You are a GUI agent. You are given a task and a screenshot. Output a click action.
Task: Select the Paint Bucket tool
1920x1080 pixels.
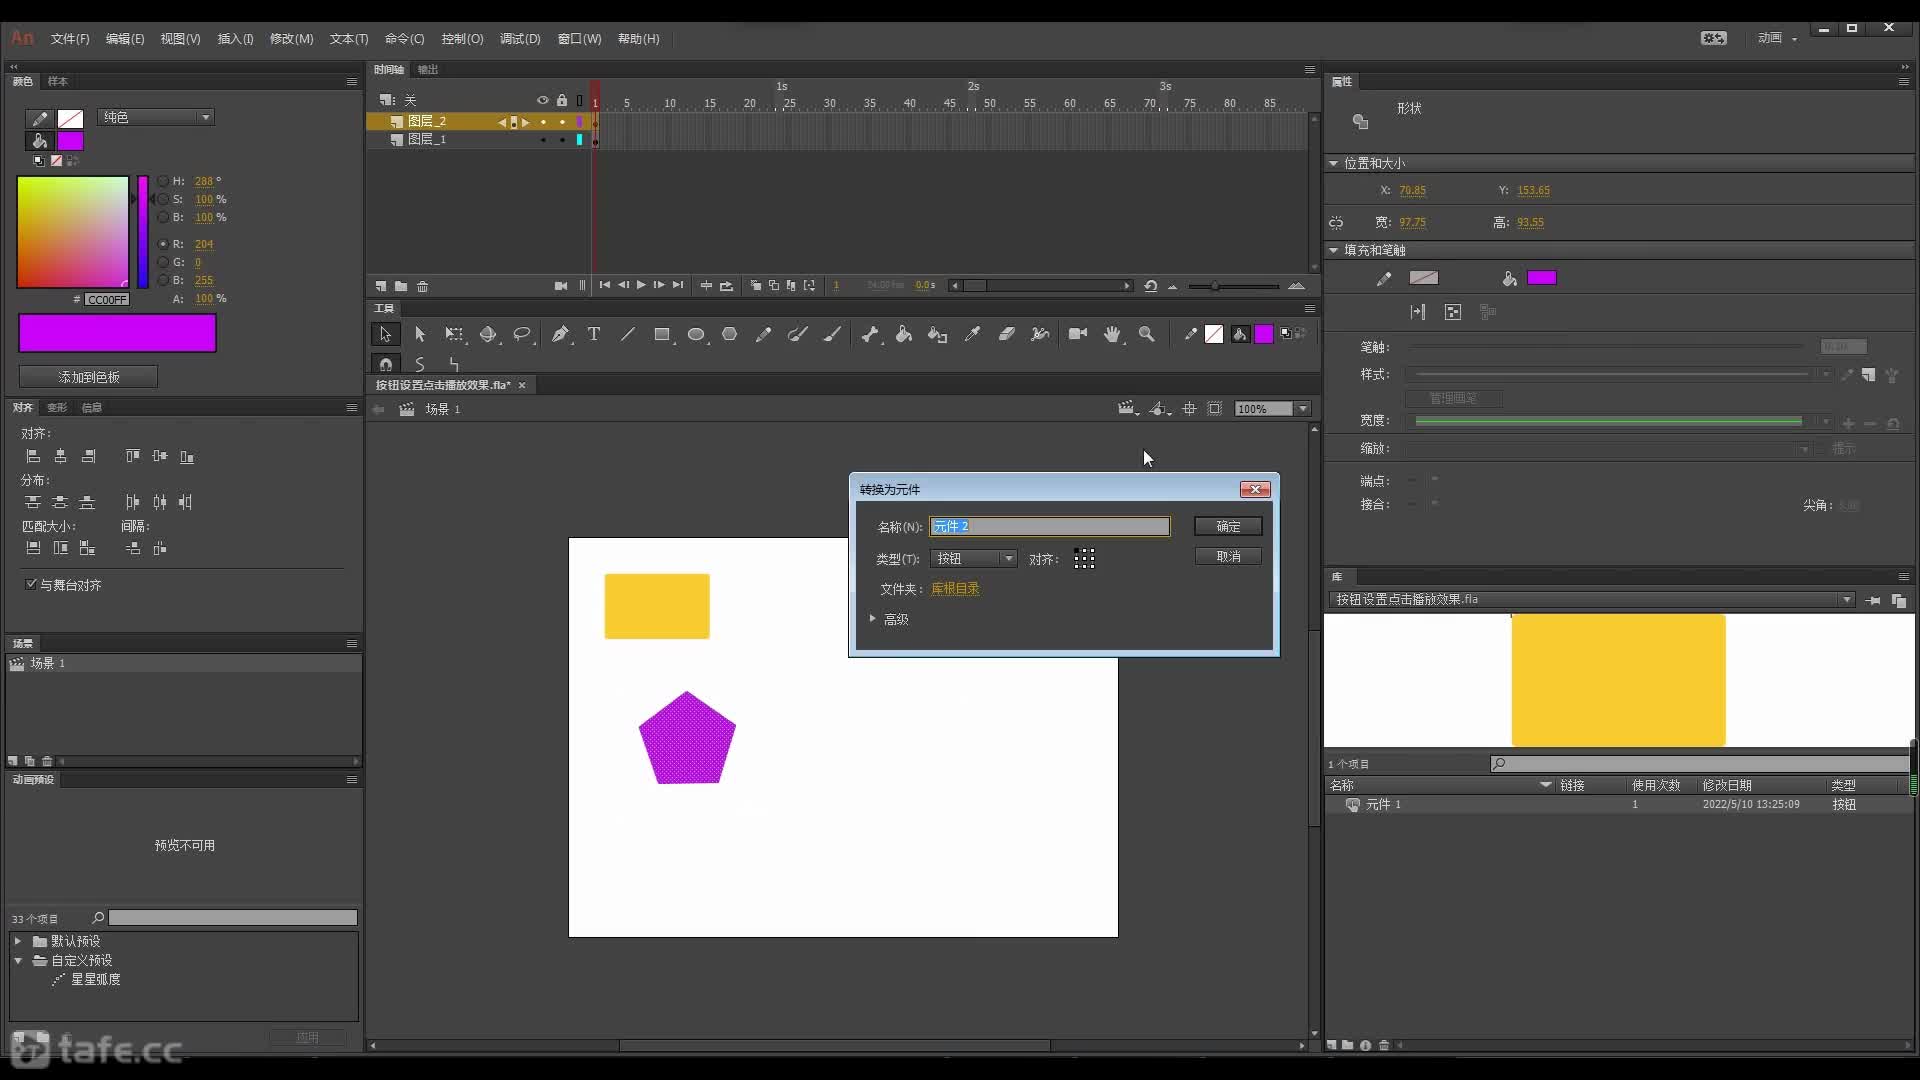[x=904, y=334]
